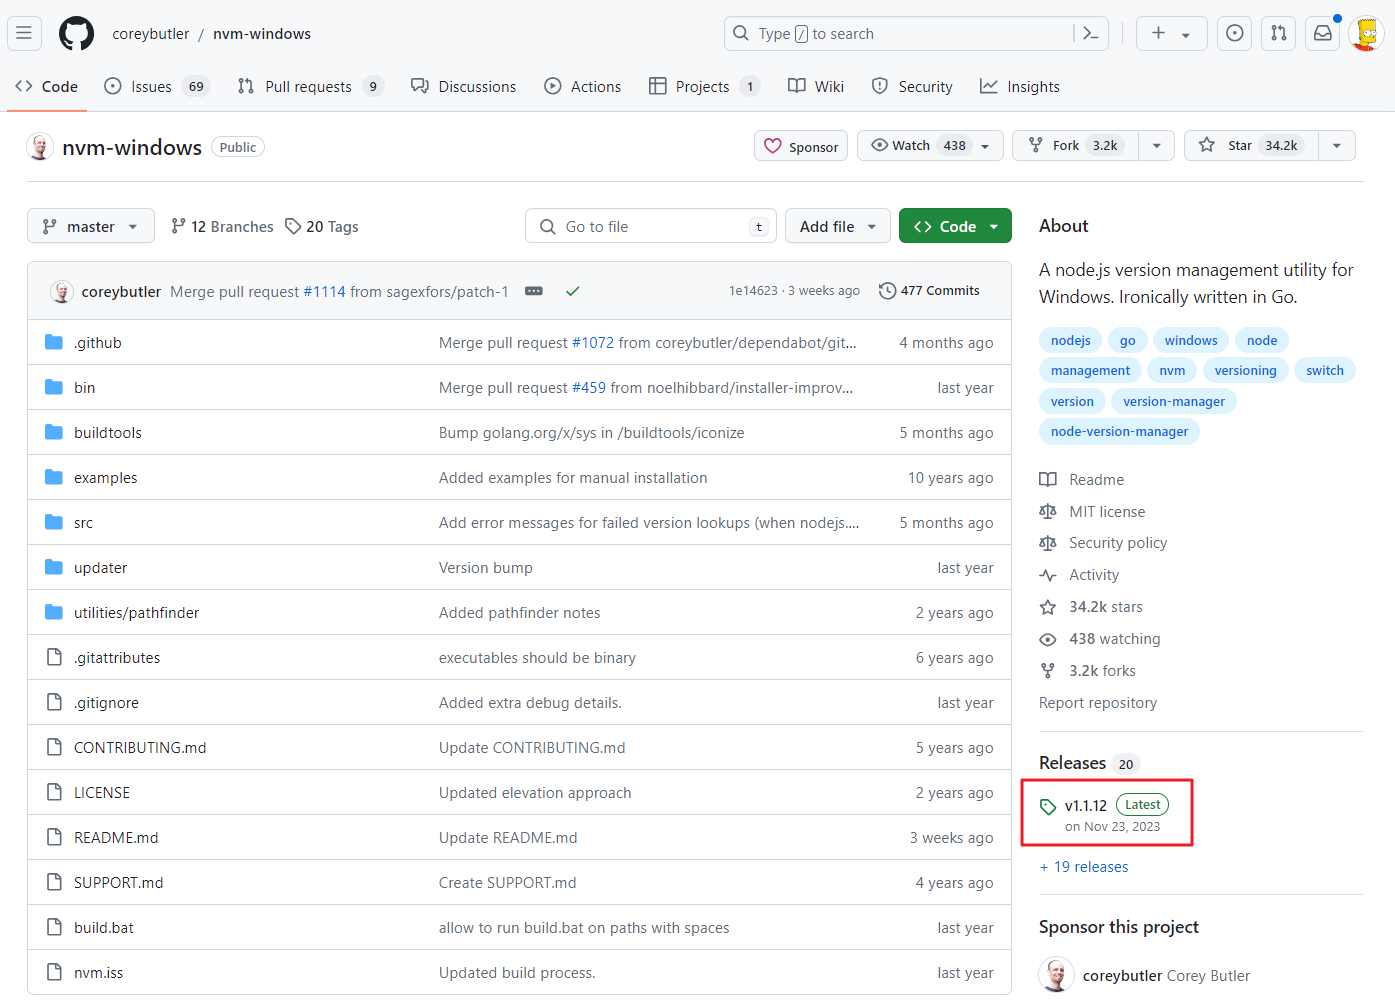Click the Sponsor heart button
This screenshot has width=1395, height=1002.
coord(801,146)
